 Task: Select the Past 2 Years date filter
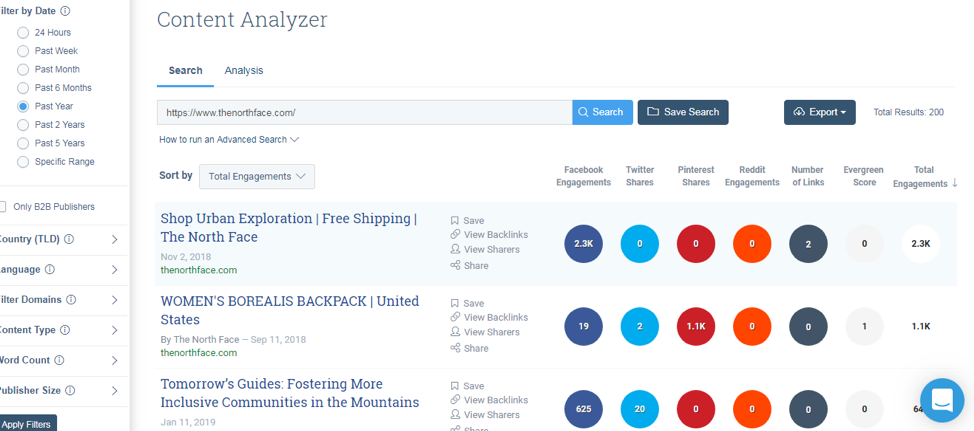pos(23,125)
